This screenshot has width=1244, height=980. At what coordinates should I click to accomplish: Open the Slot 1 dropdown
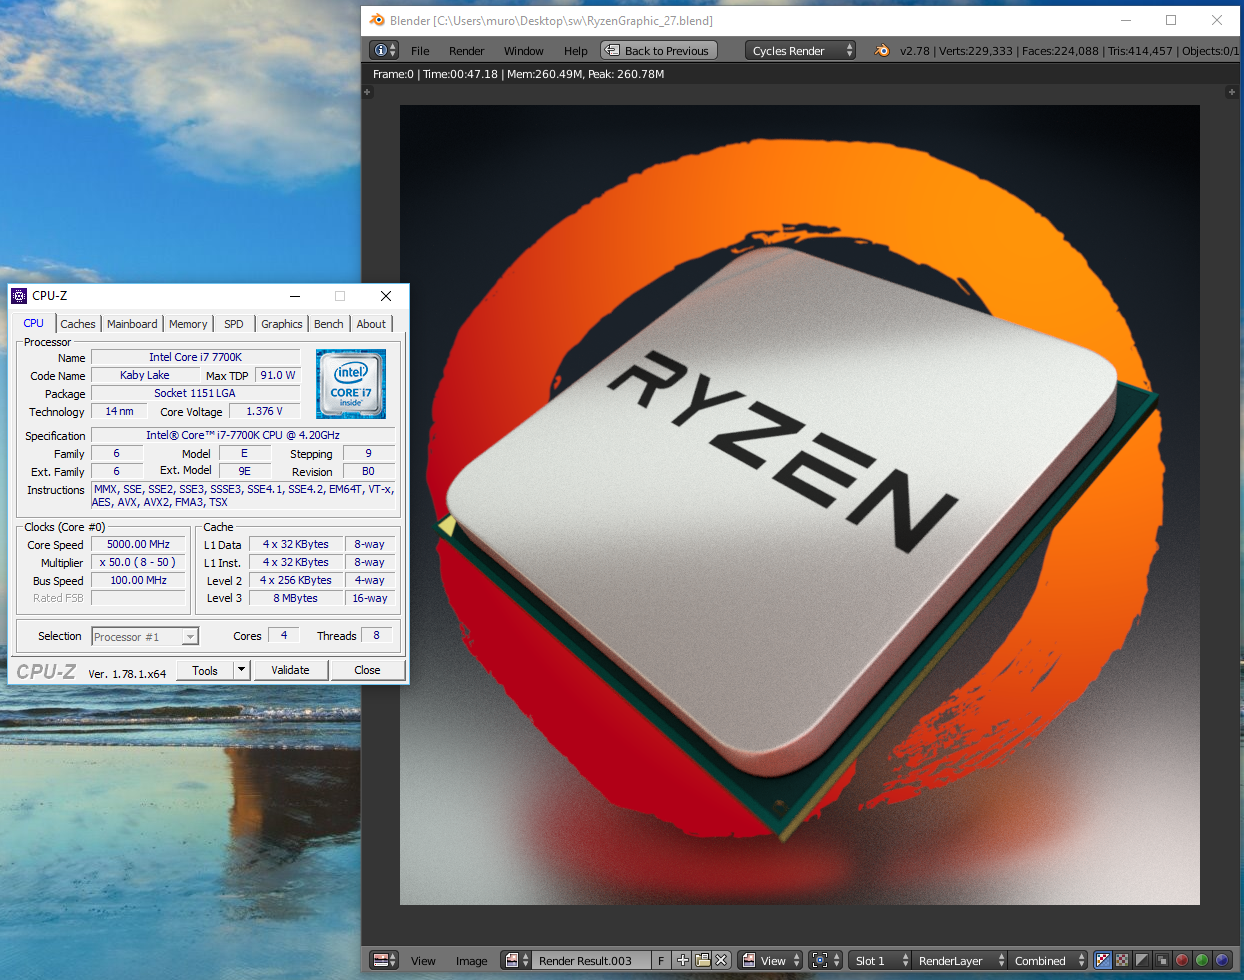point(880,960)
